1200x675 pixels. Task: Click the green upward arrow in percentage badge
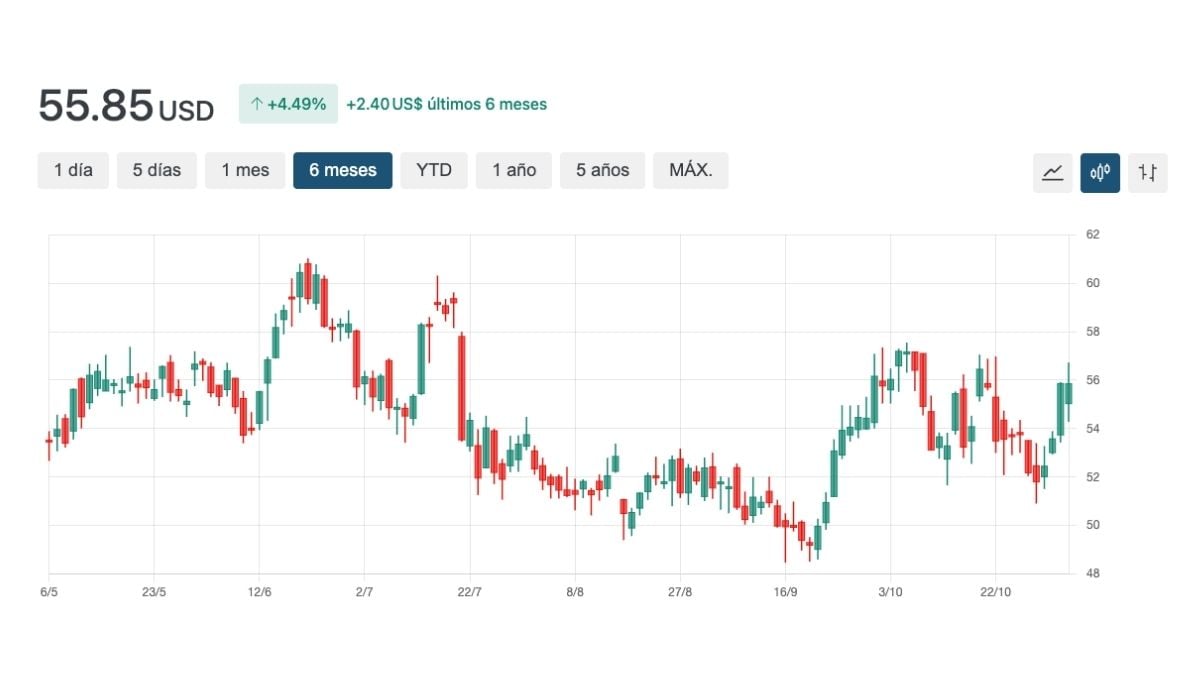[x=258, y=103]
